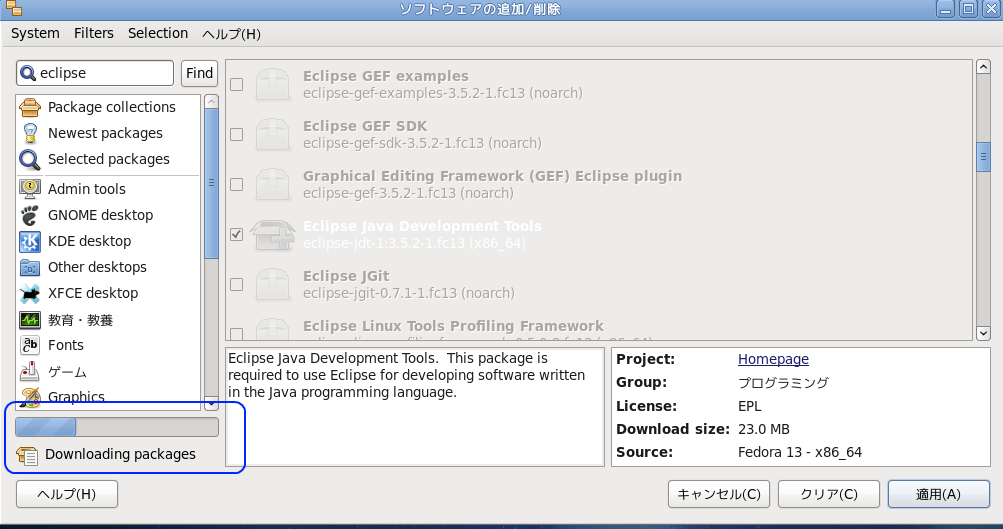Click the Find button
The width and height of the screenshot is (1003, 529).
[x=200, y=73]
